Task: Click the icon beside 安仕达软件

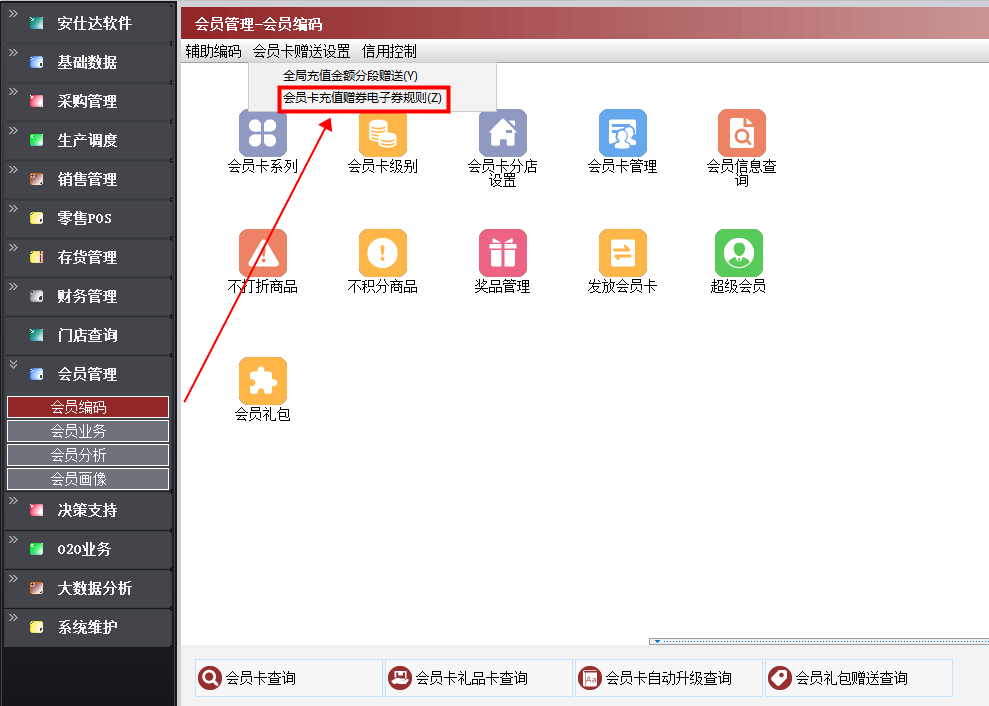Action: coord(37,23)
